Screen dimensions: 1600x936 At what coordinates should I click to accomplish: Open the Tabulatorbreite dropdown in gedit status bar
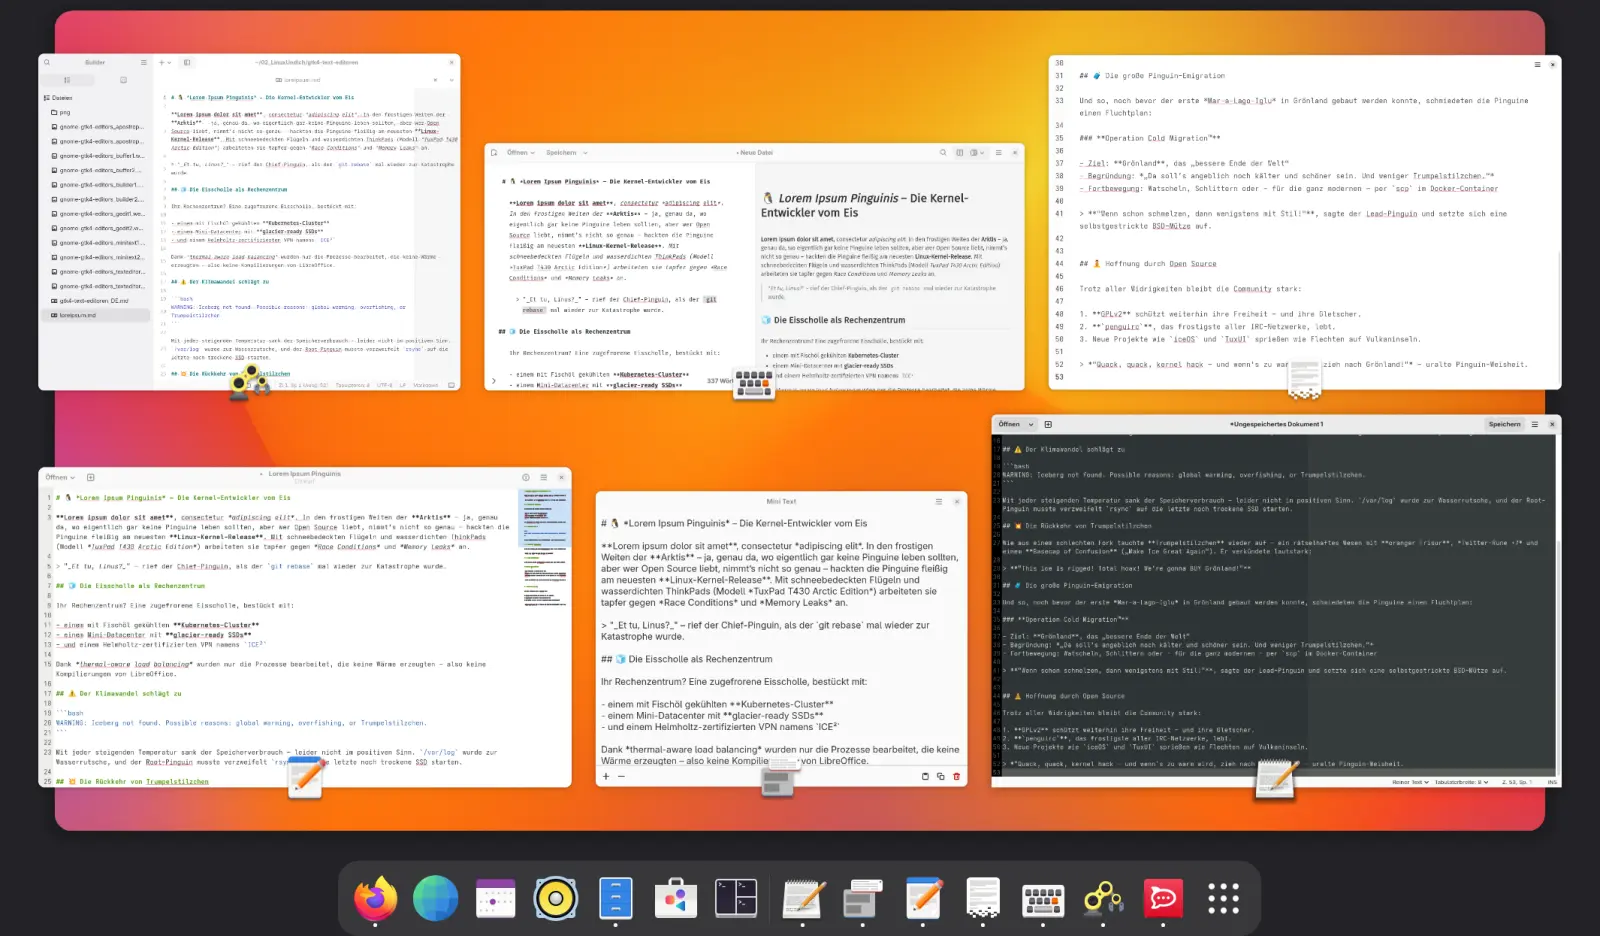1461,782
